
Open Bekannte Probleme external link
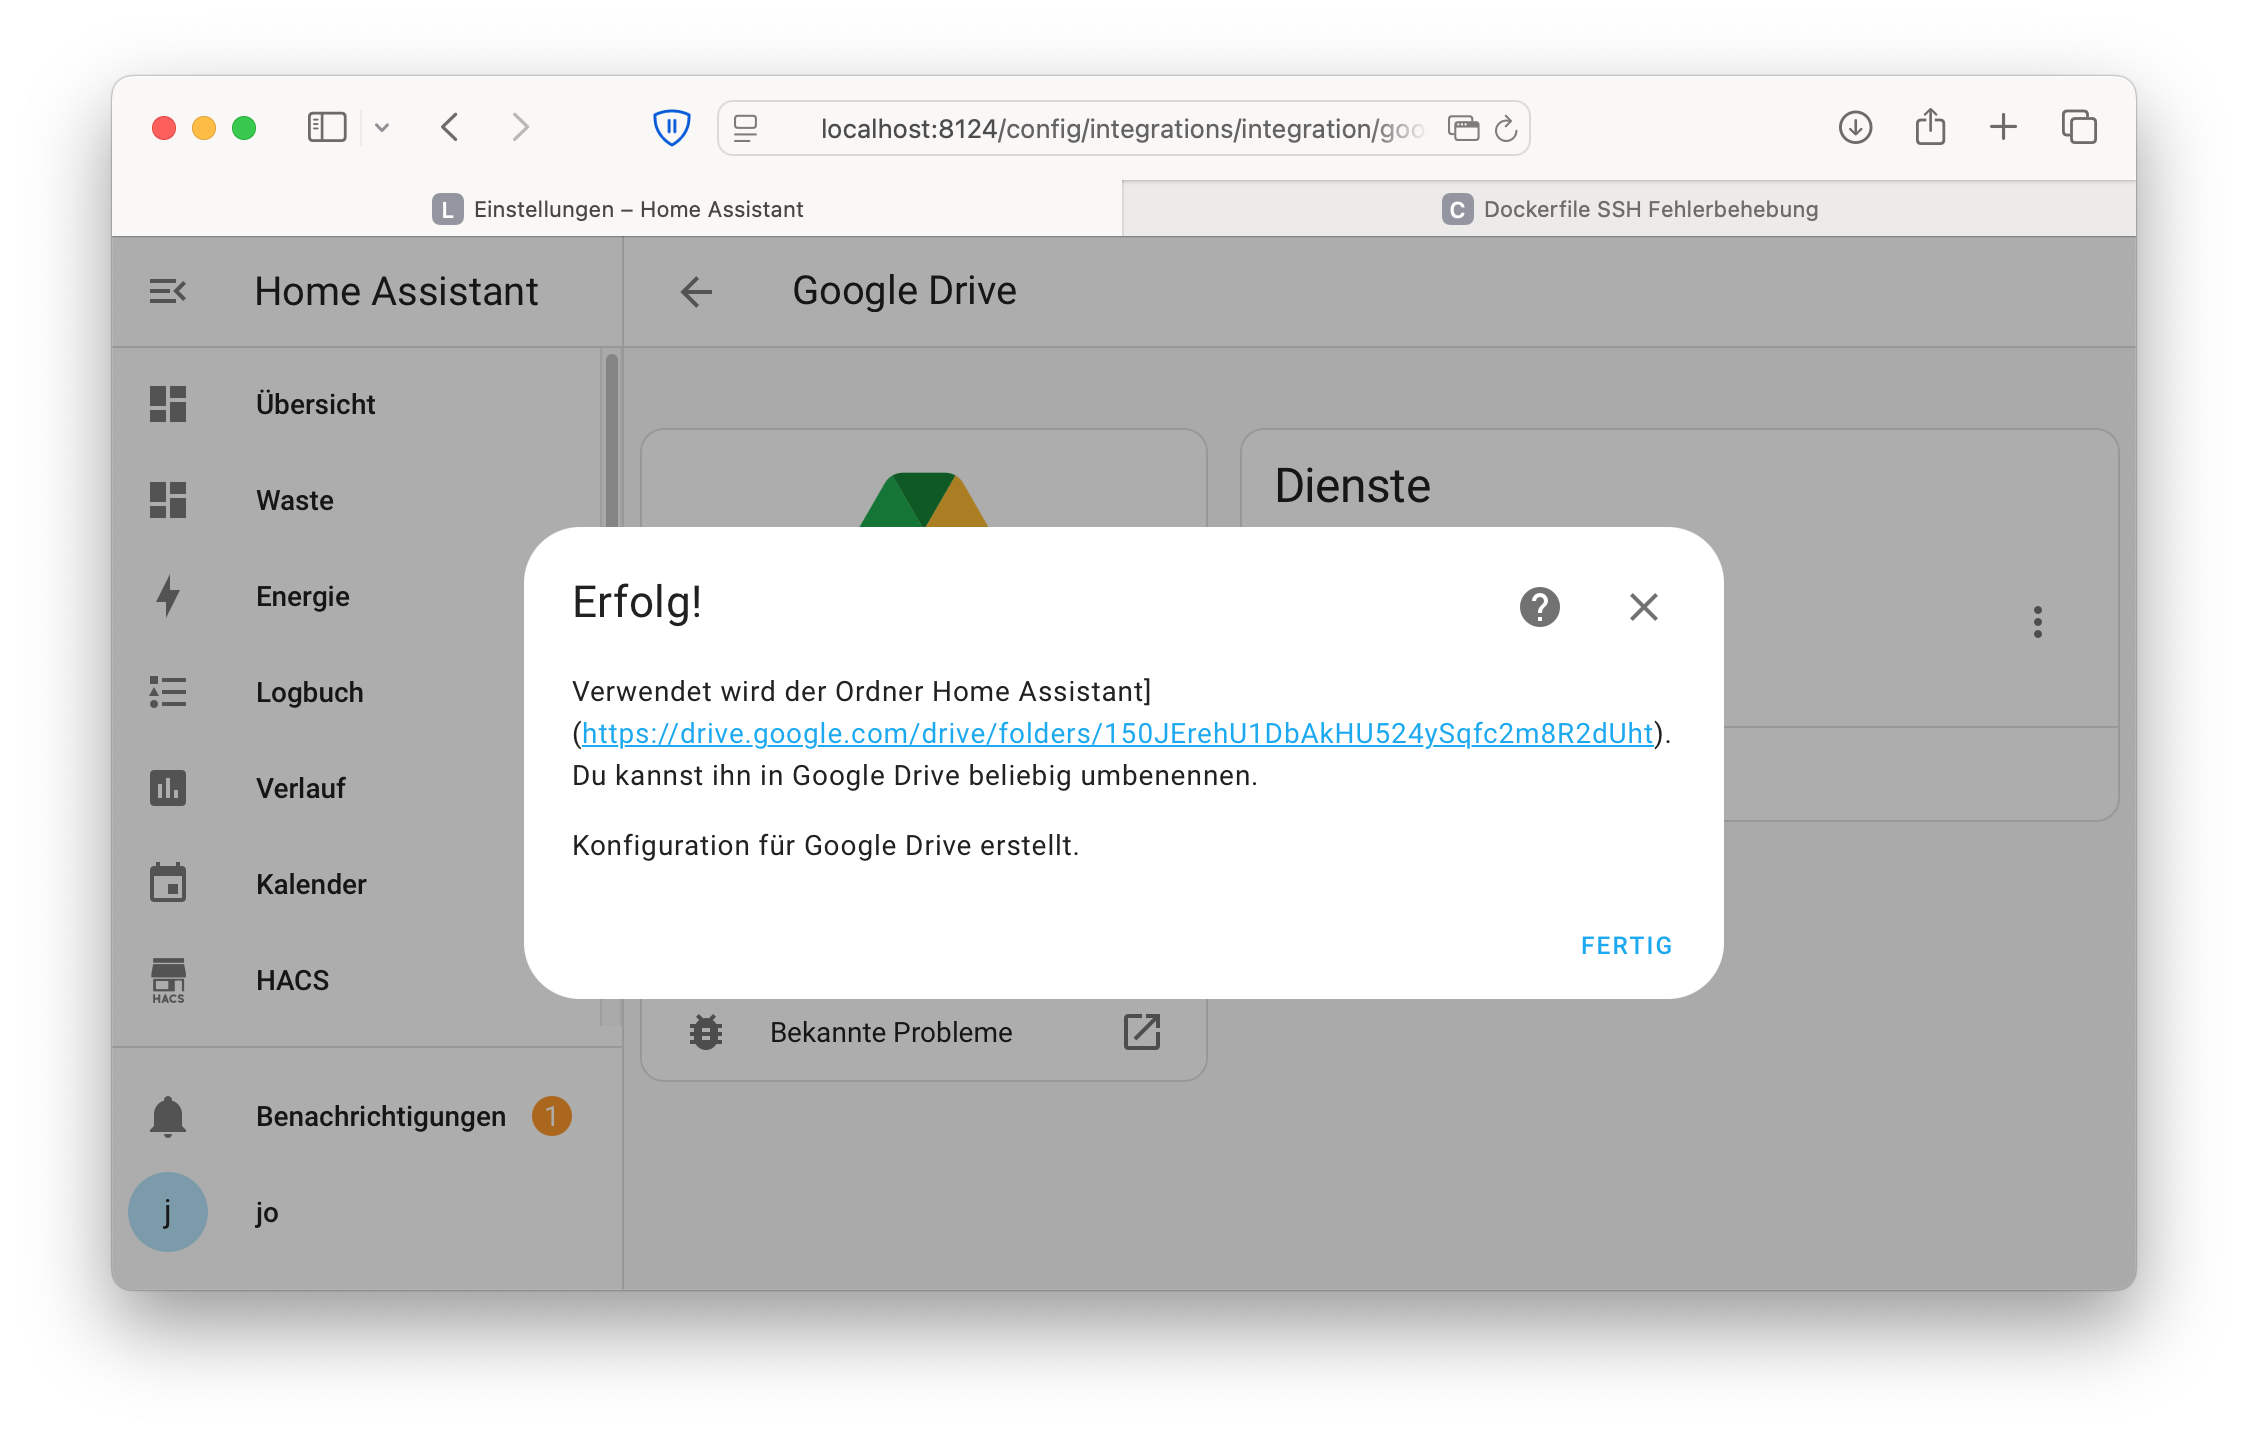pyautogui.click(x=1141, y=1032)
